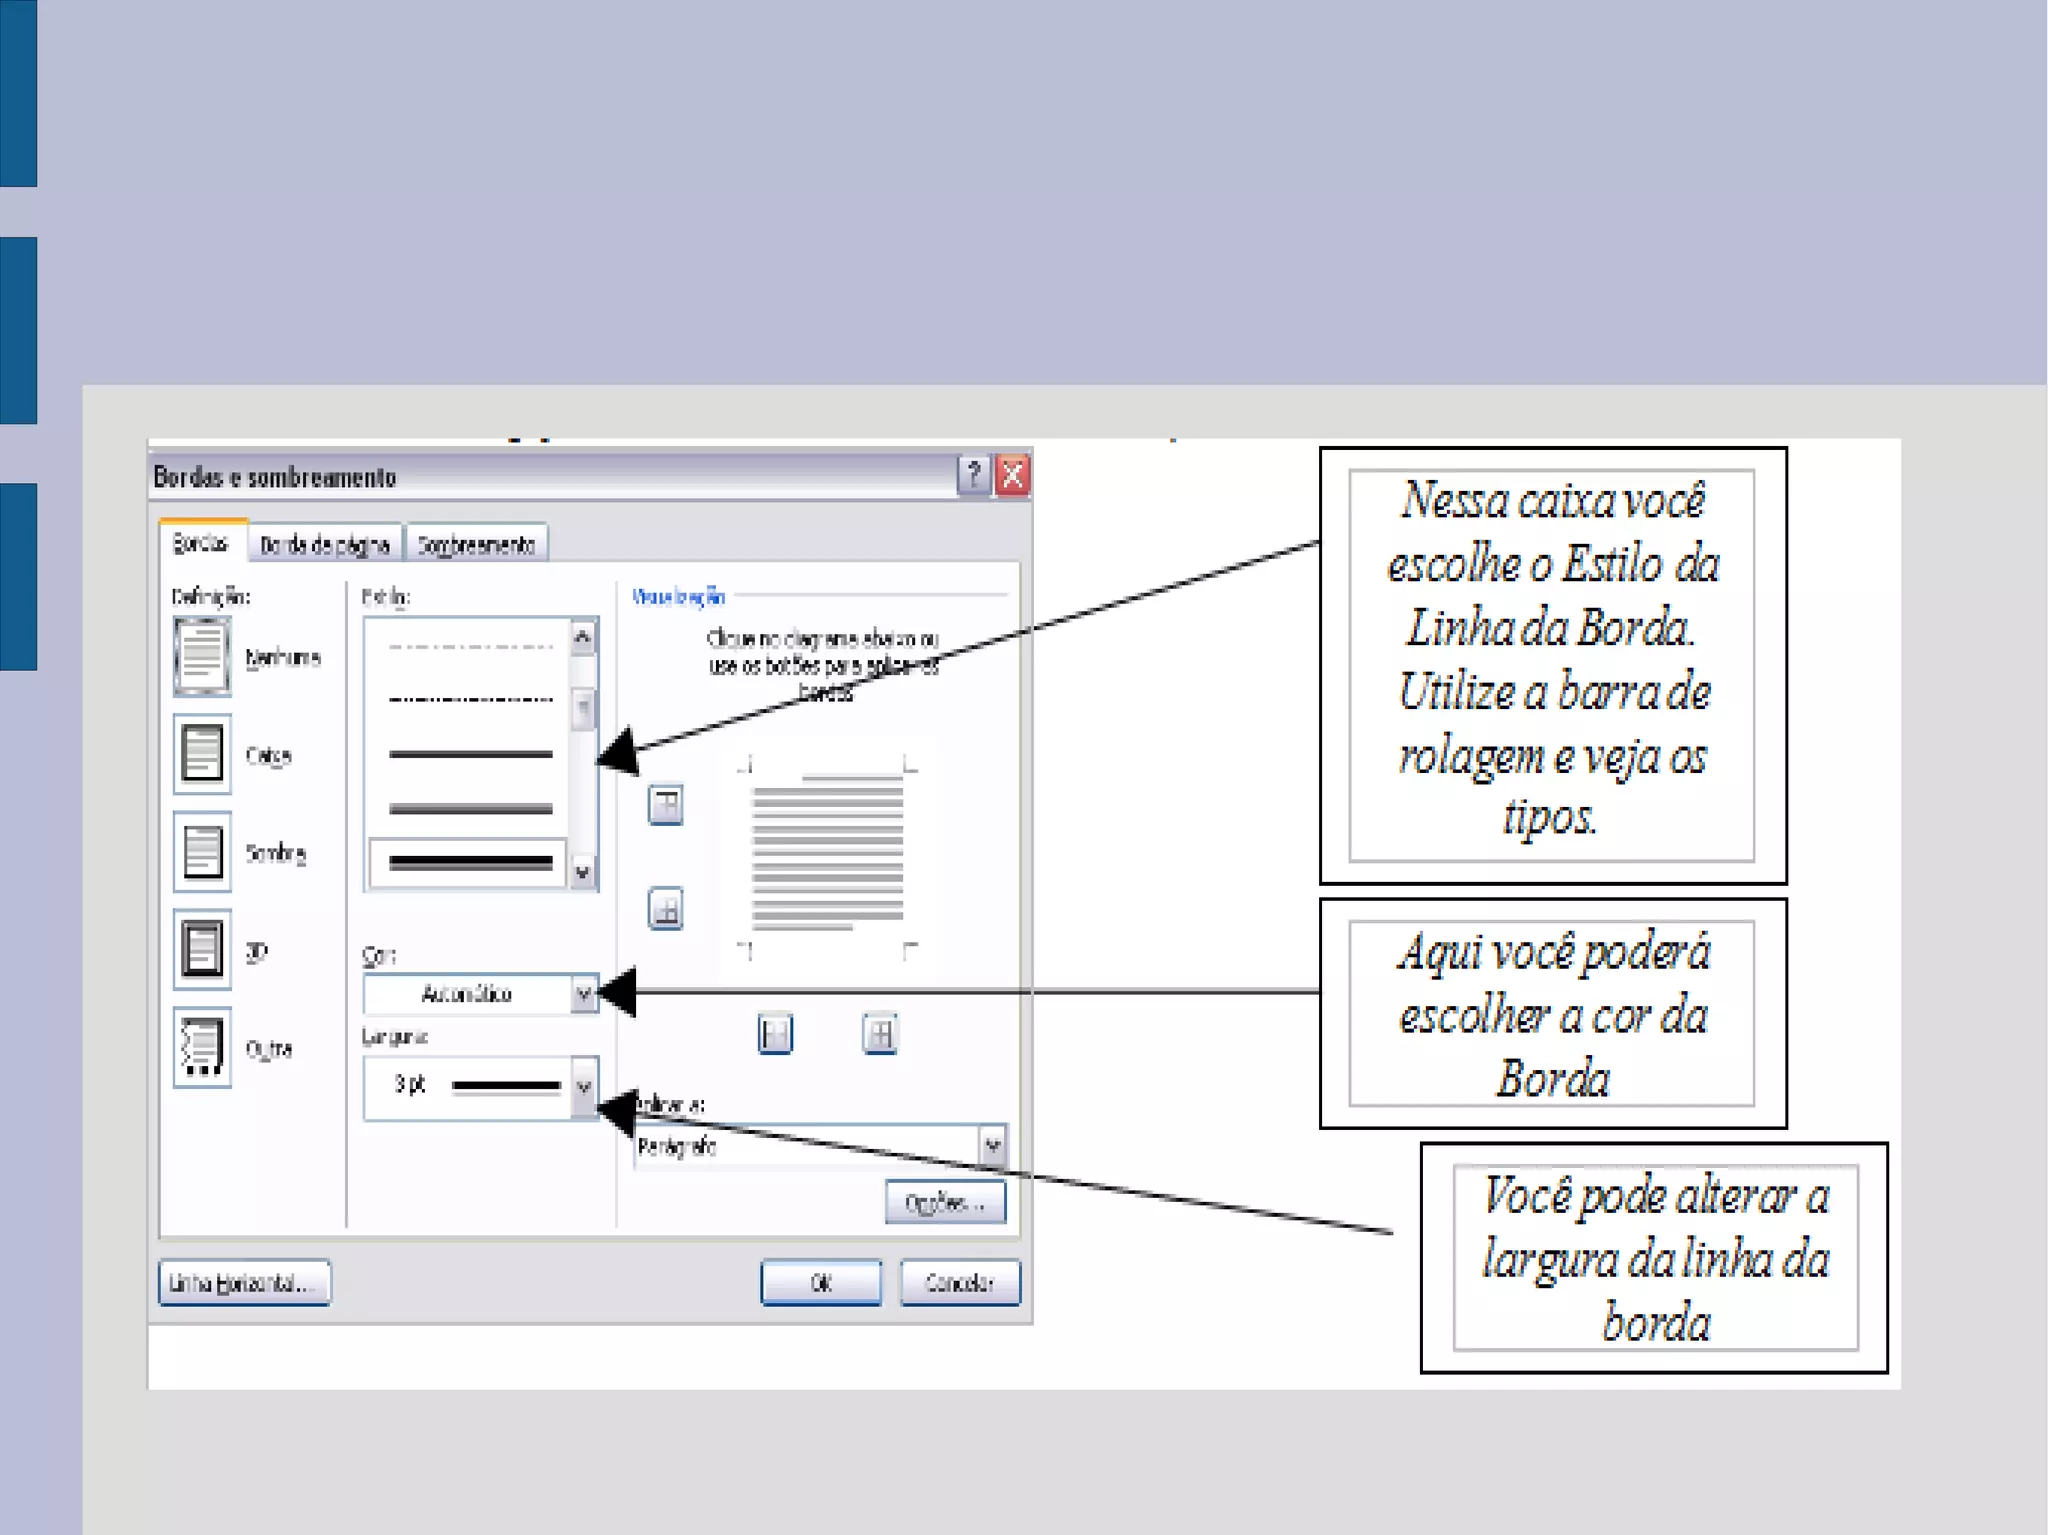2048x1535 pixels.
Task: Select the Outra custom border icon
Action: (202, 1047)
